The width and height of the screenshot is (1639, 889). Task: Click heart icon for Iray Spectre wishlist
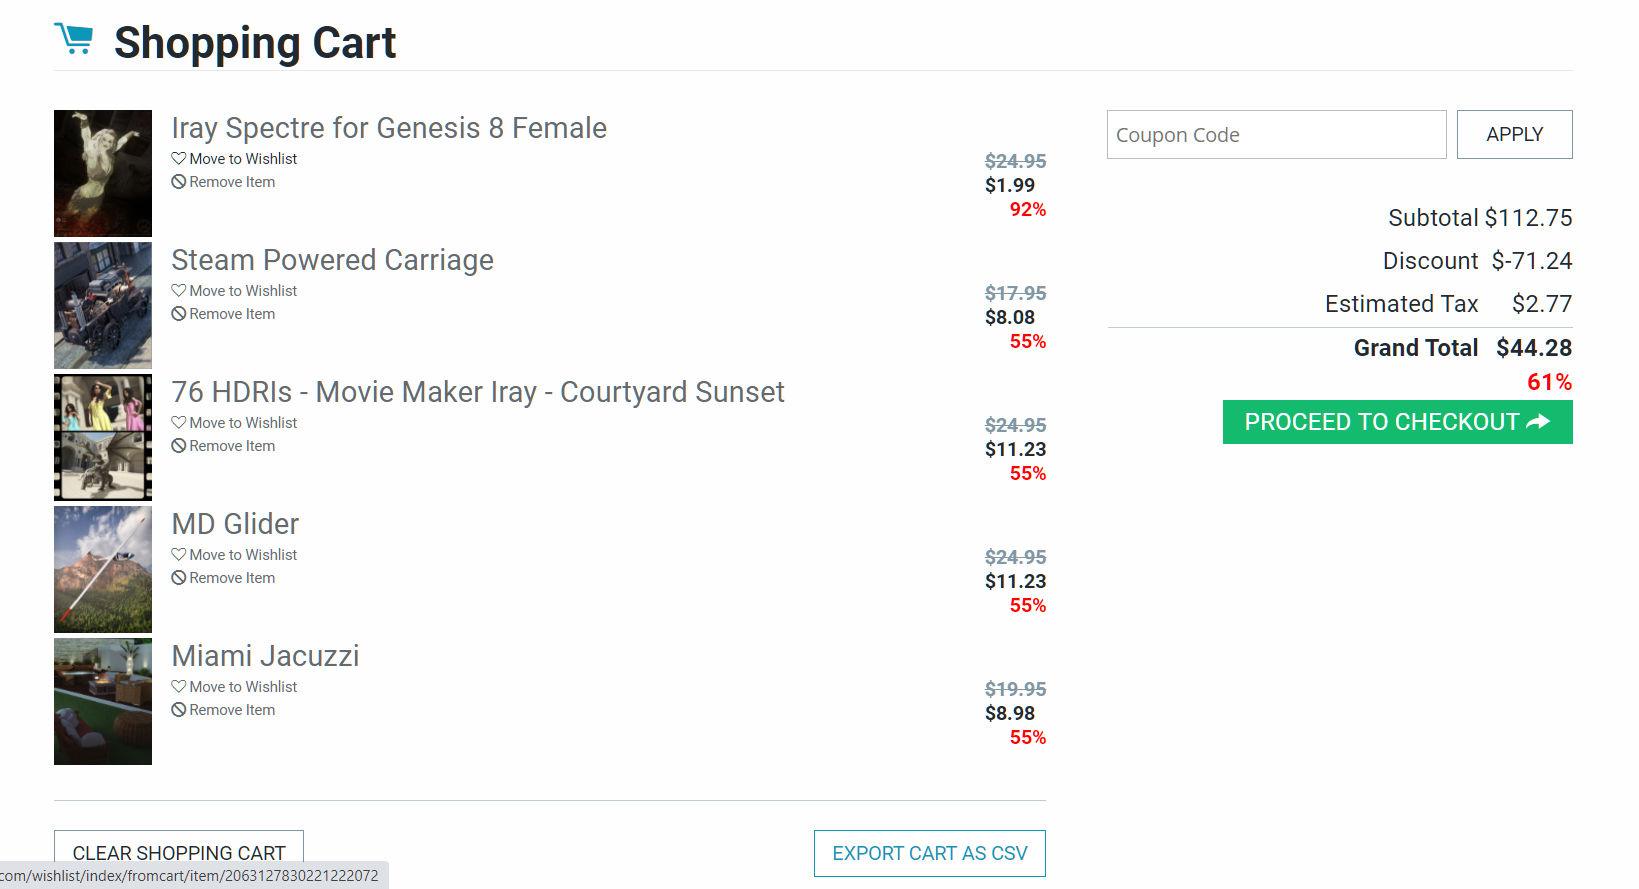tap(179, 158)
